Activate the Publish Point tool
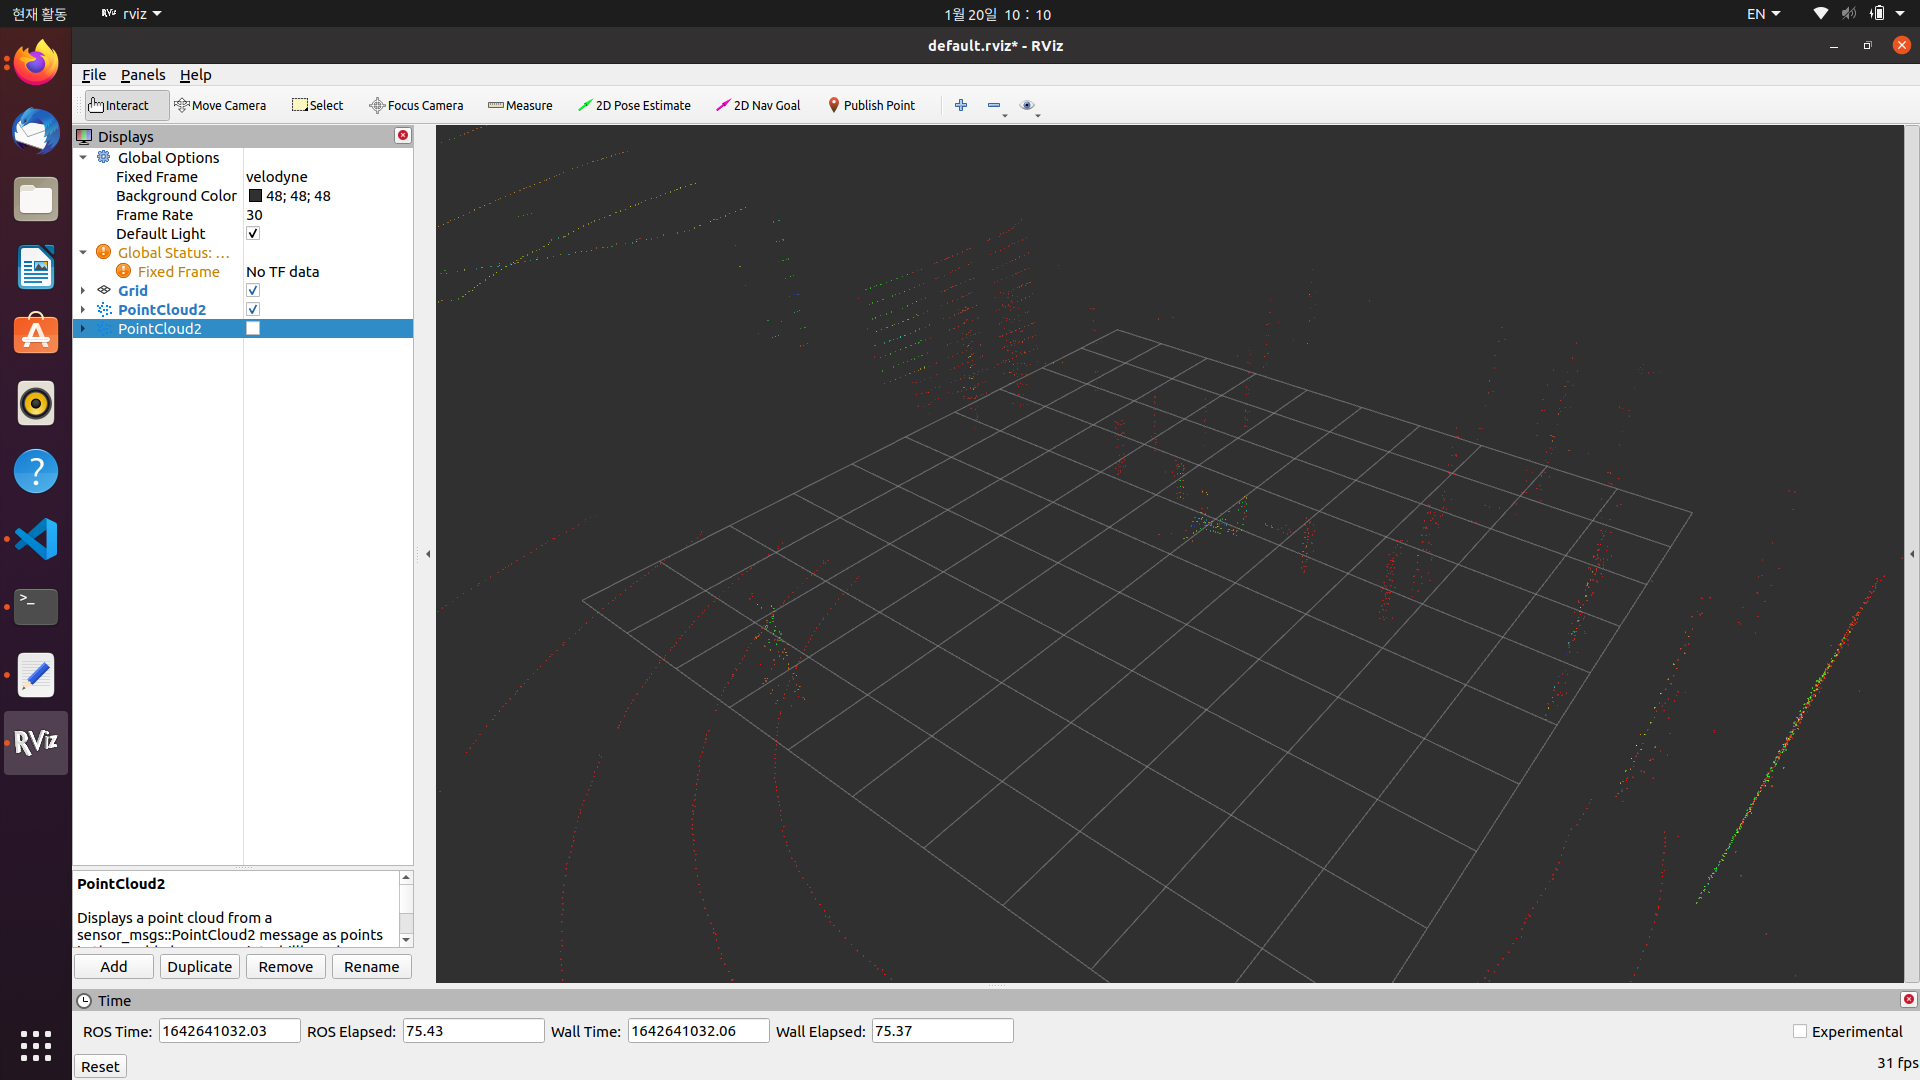 pyautogui.click(x=871, y=105)
